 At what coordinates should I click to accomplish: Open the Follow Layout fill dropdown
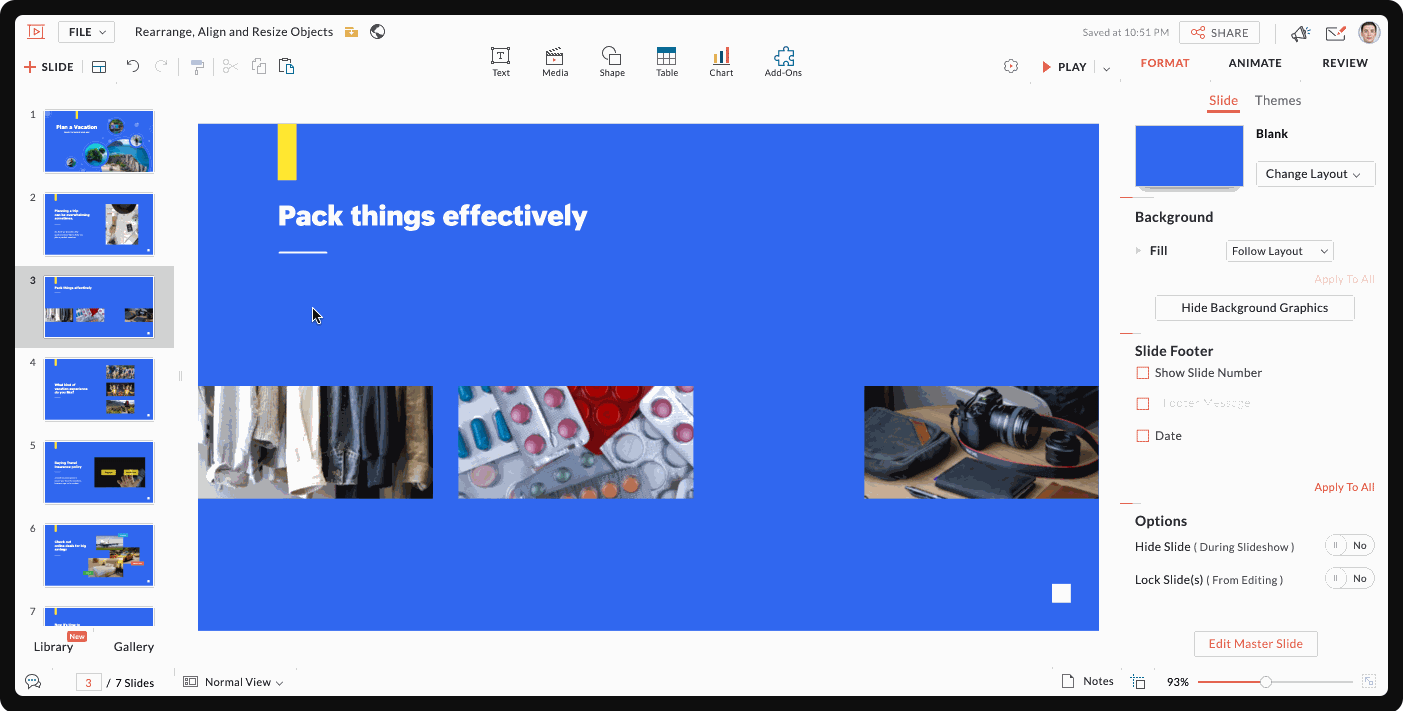point(1279,251)
